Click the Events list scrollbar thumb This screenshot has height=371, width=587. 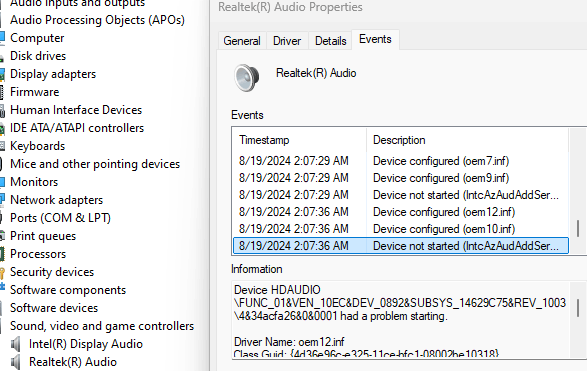pos(578,228)
